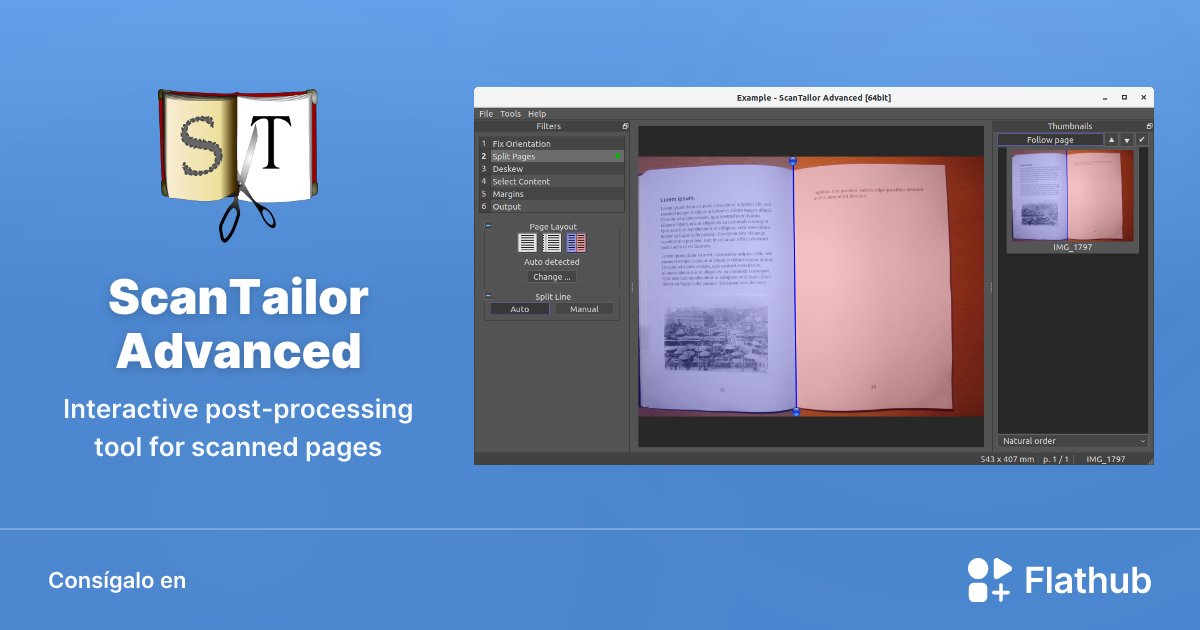Viewport: 1200px width, 630px height.
Task: Select the single page layout icon
Action: (528, 241)
